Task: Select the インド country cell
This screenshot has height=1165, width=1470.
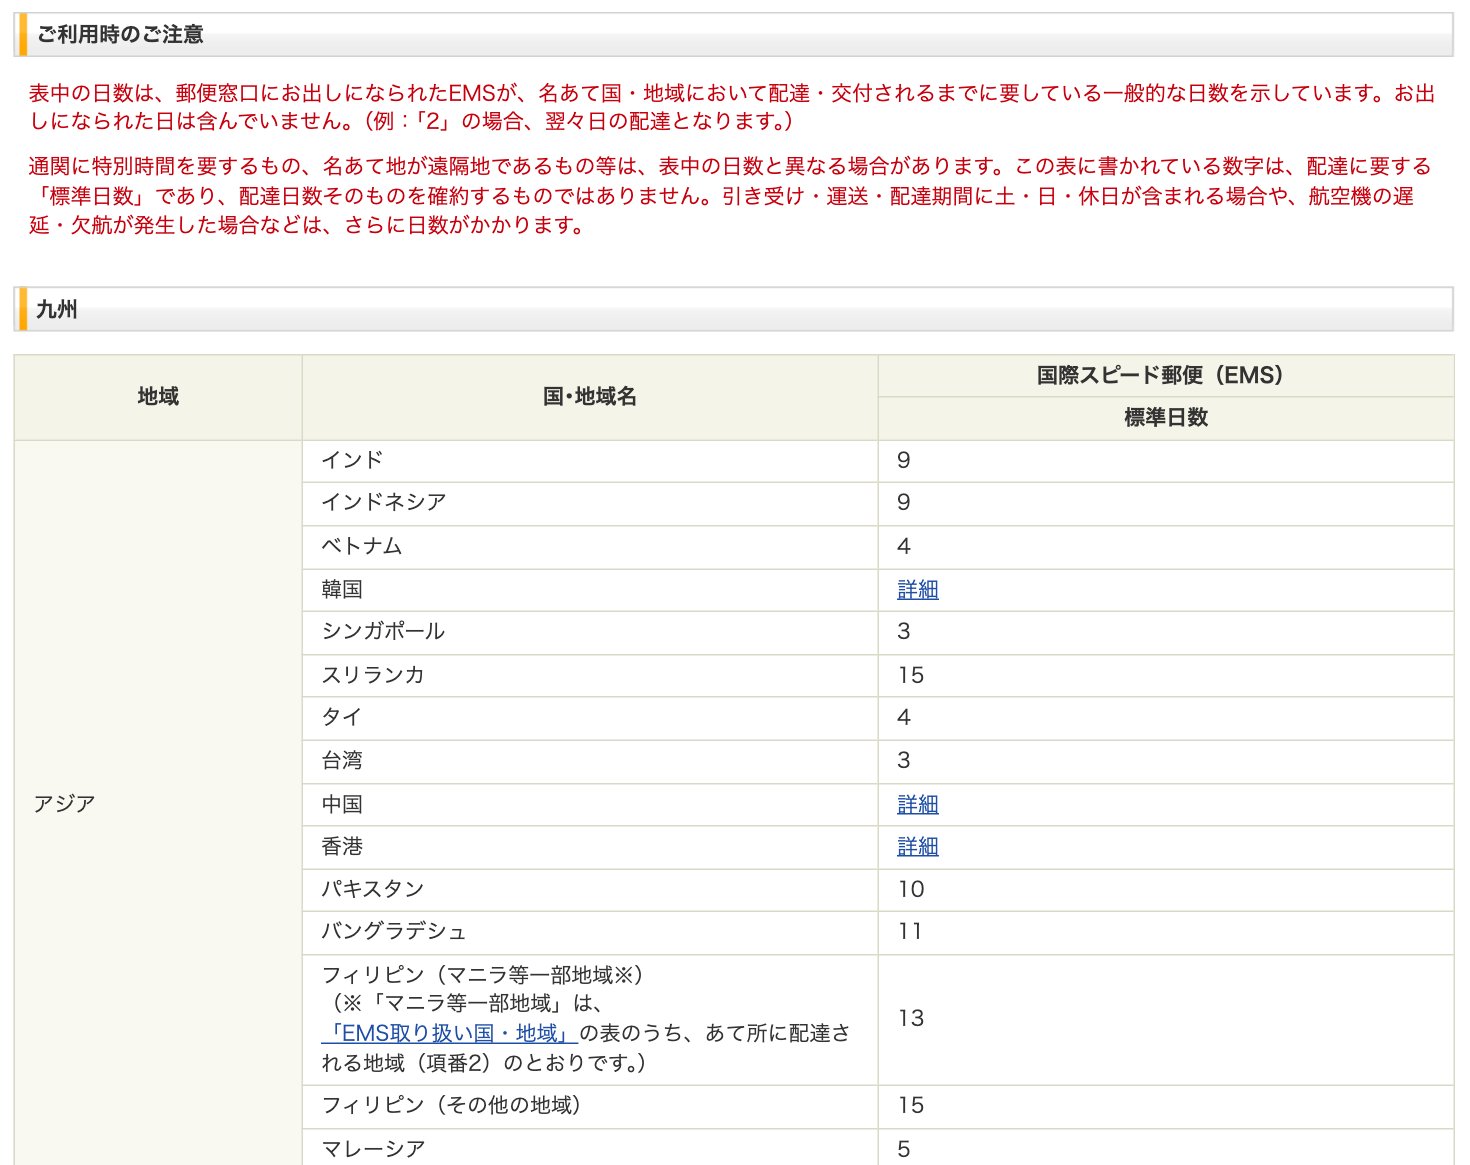Action: click(590, 461)
